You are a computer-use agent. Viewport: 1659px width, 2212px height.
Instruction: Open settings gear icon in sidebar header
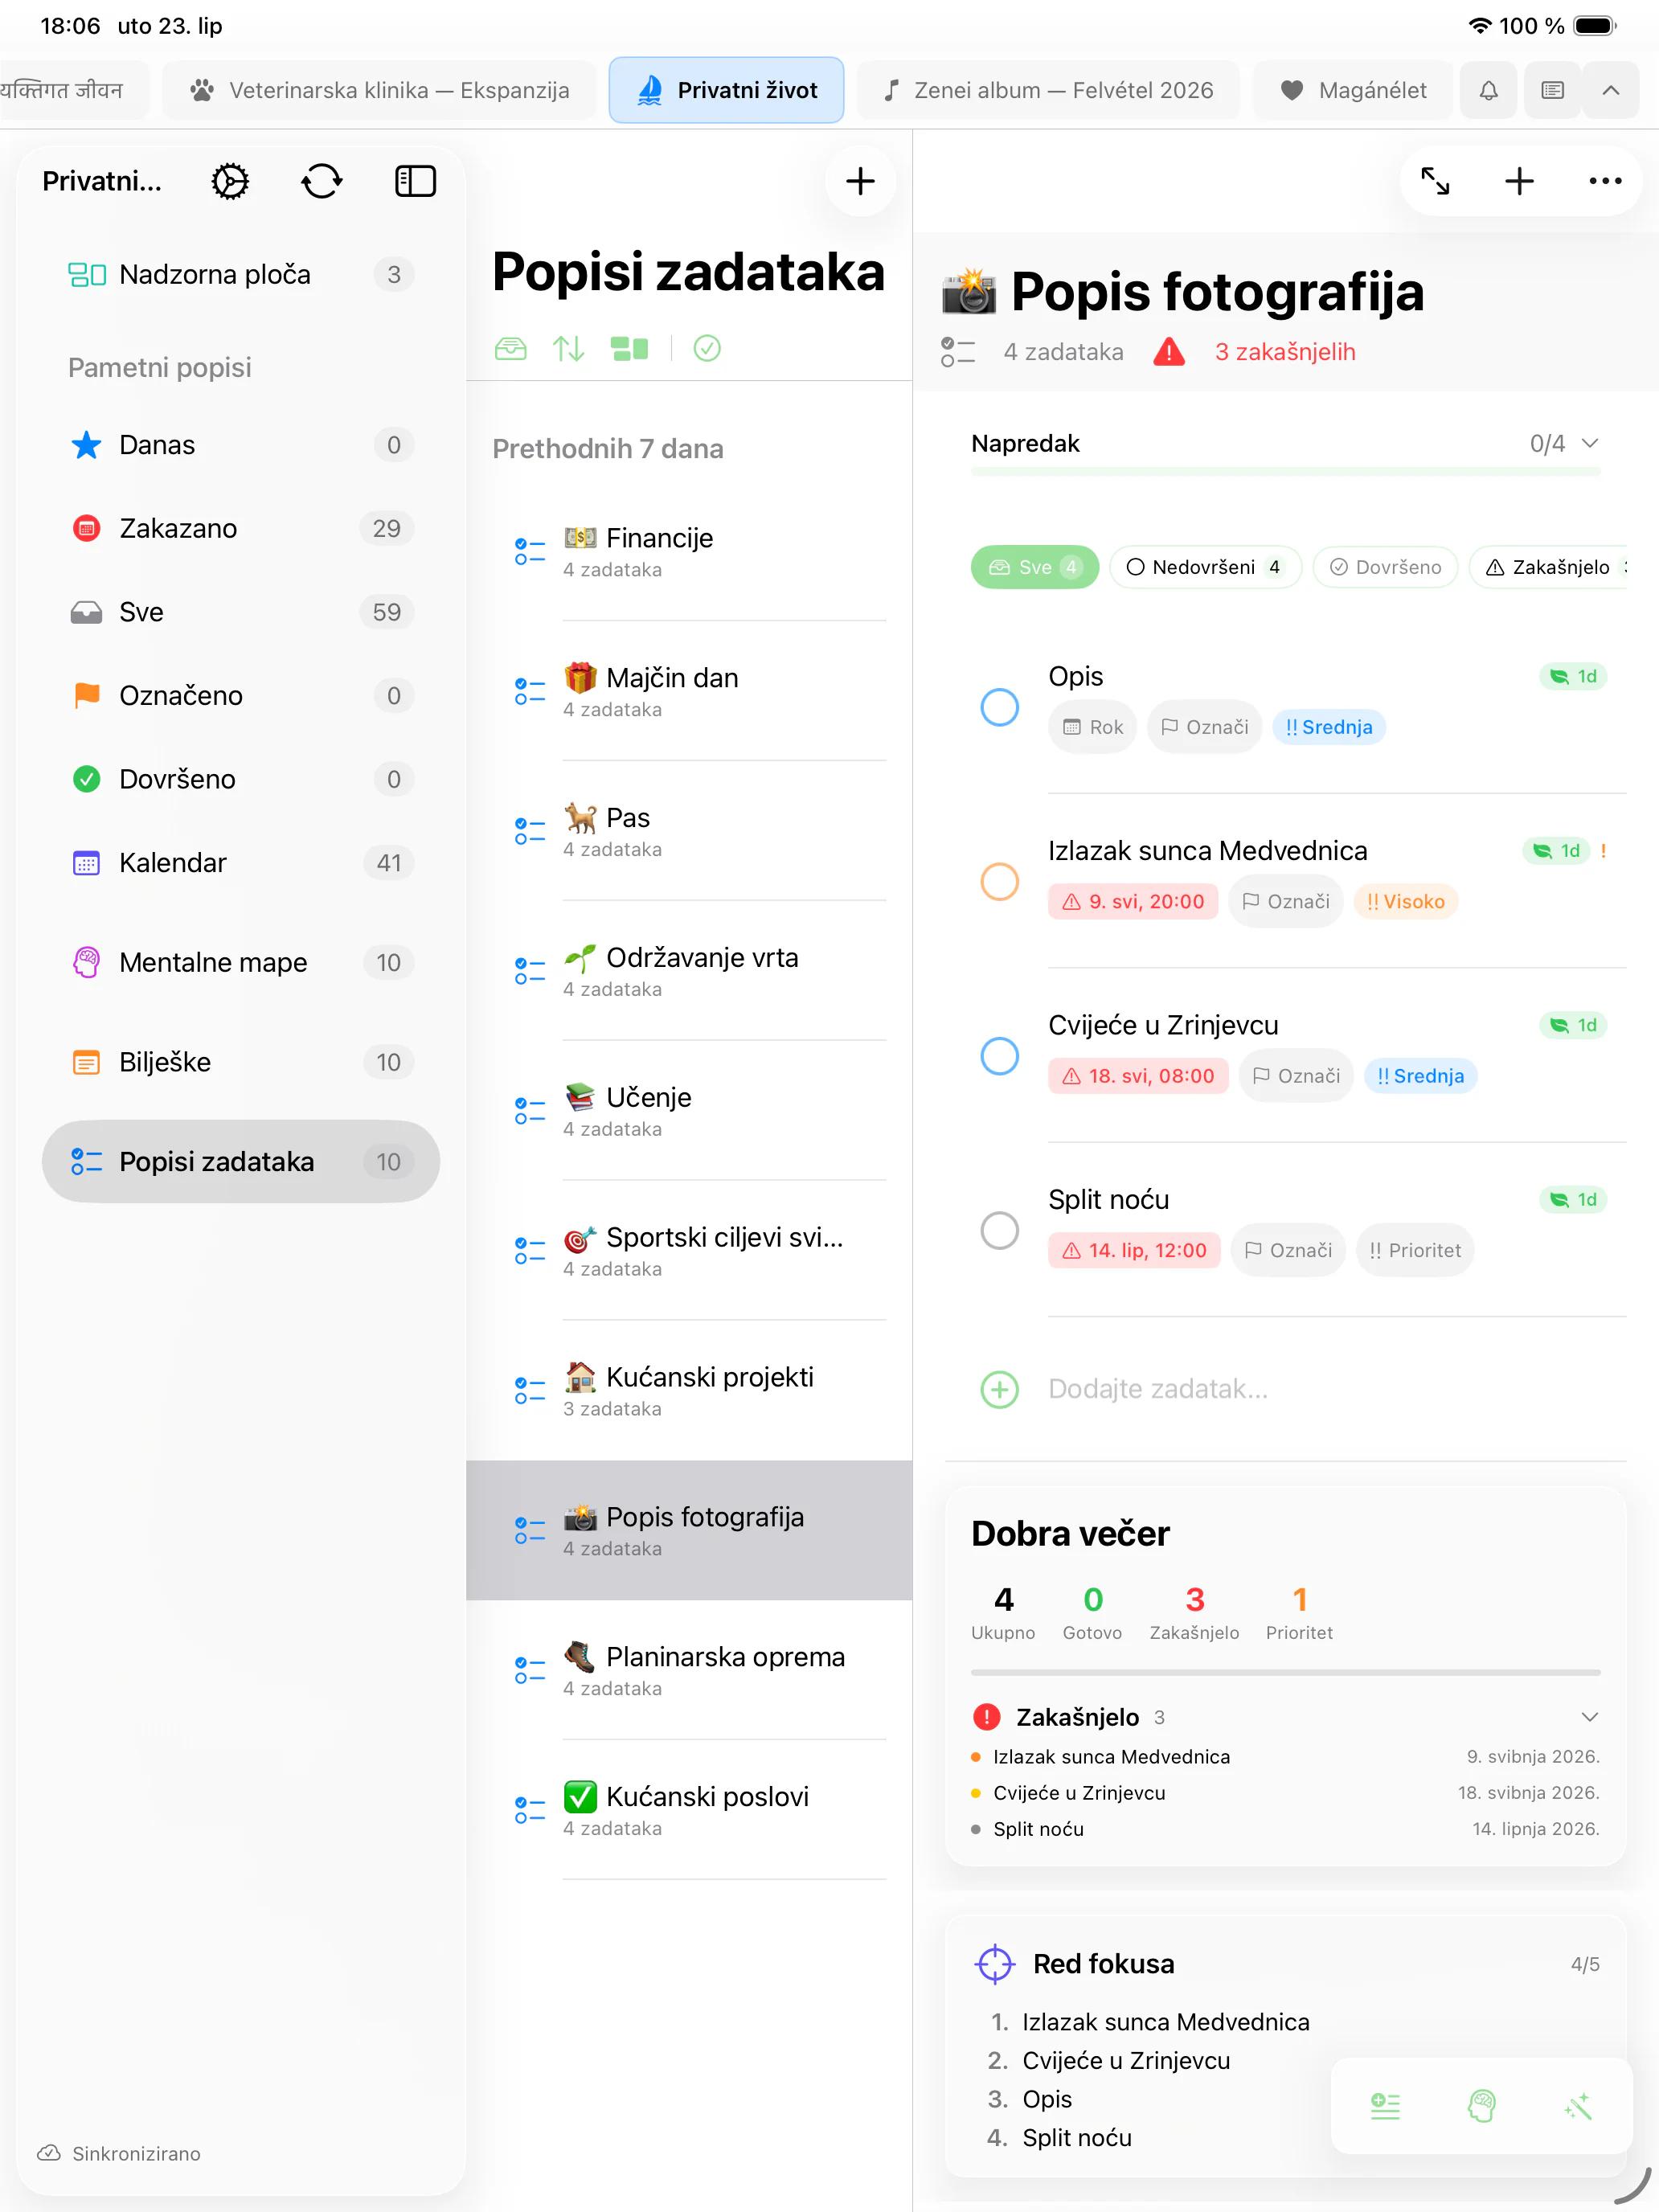(x=230, y=181)
